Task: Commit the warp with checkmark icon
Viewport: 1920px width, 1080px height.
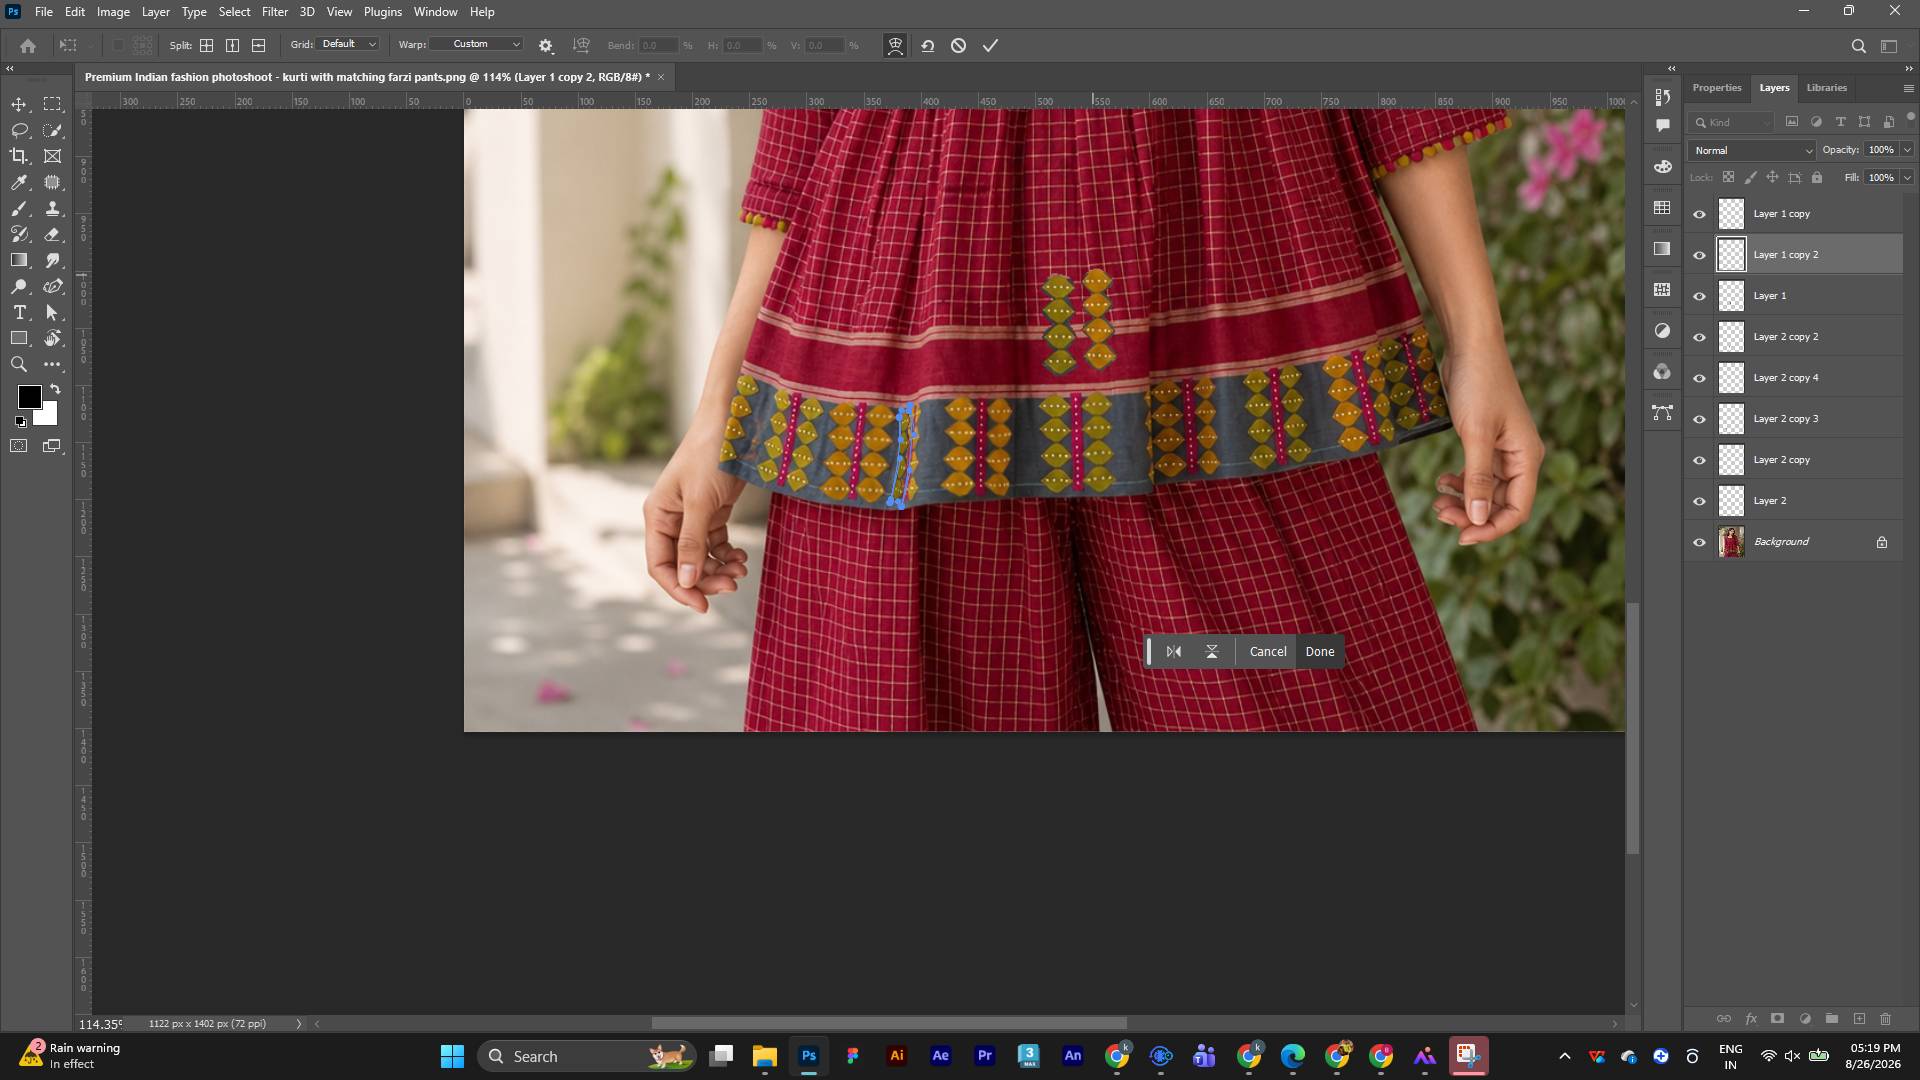Action: (990, 46)
